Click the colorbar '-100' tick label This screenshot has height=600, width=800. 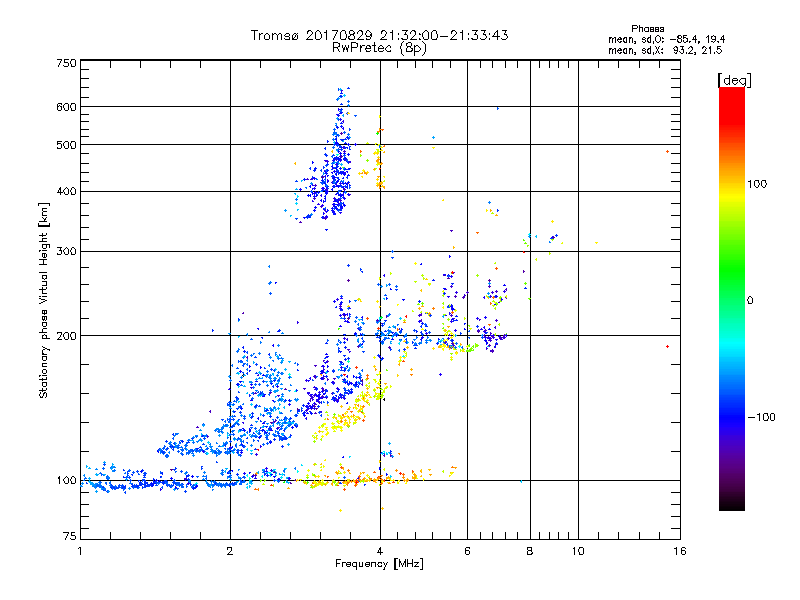coord(761,417)
